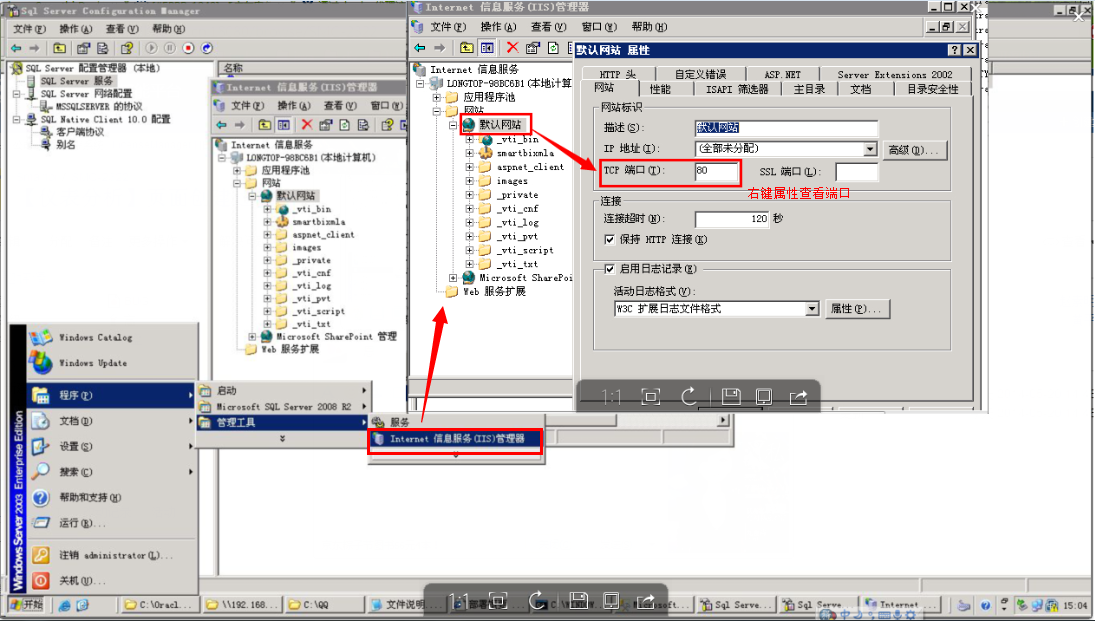Viewport: 1095px width, 621px height.
Task: Click the C:\QQ taskbar button
Action: 324,604
